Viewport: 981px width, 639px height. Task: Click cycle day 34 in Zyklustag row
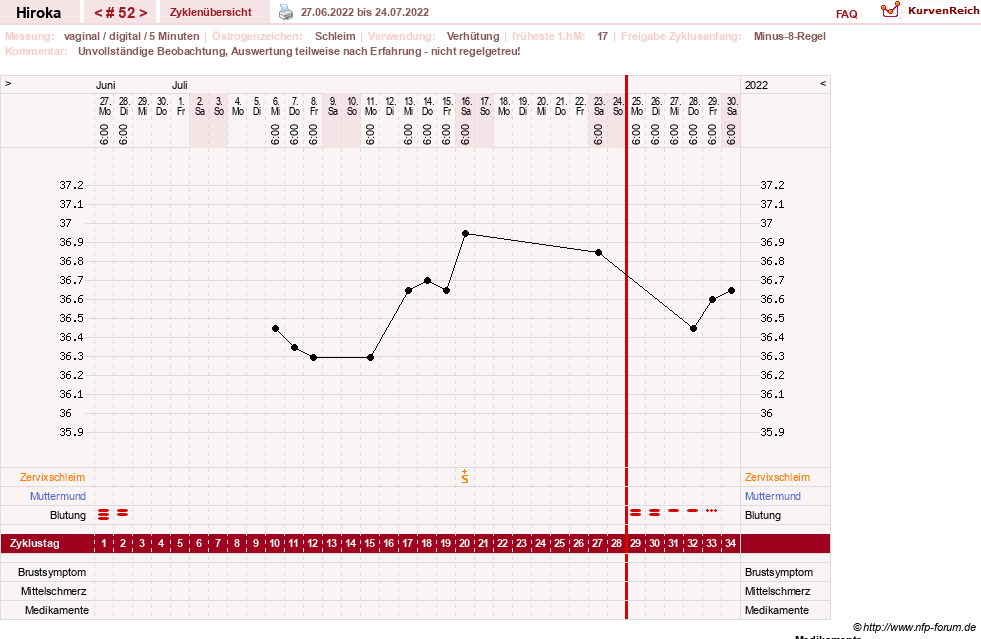tap(731, 543)
